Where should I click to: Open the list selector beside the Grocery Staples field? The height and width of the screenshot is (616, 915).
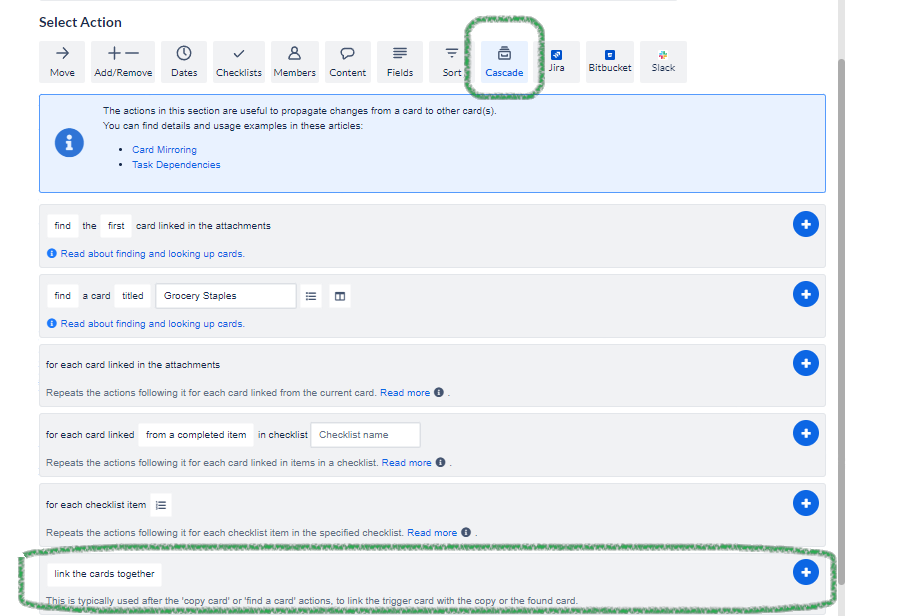(312, 295)
